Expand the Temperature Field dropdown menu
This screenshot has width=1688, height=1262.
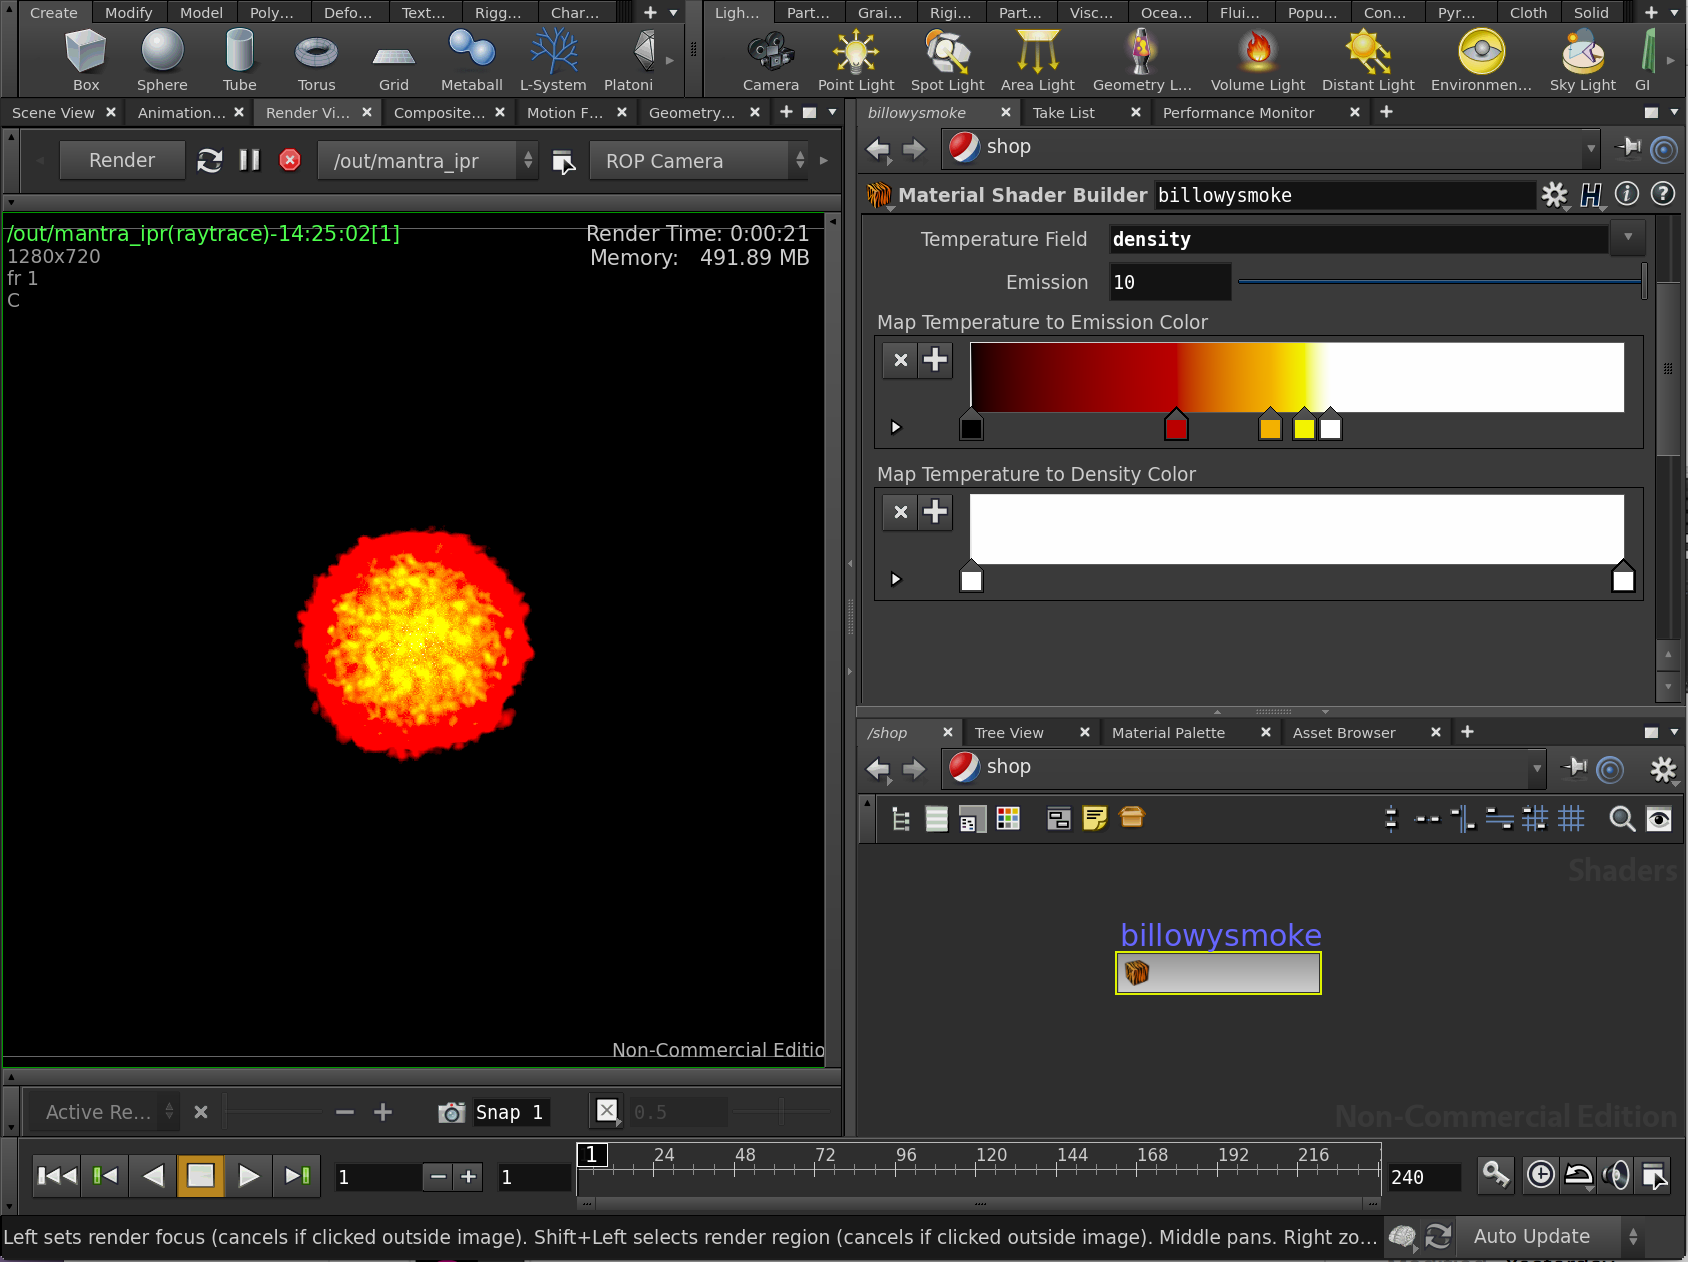[x=1628, y=238]
